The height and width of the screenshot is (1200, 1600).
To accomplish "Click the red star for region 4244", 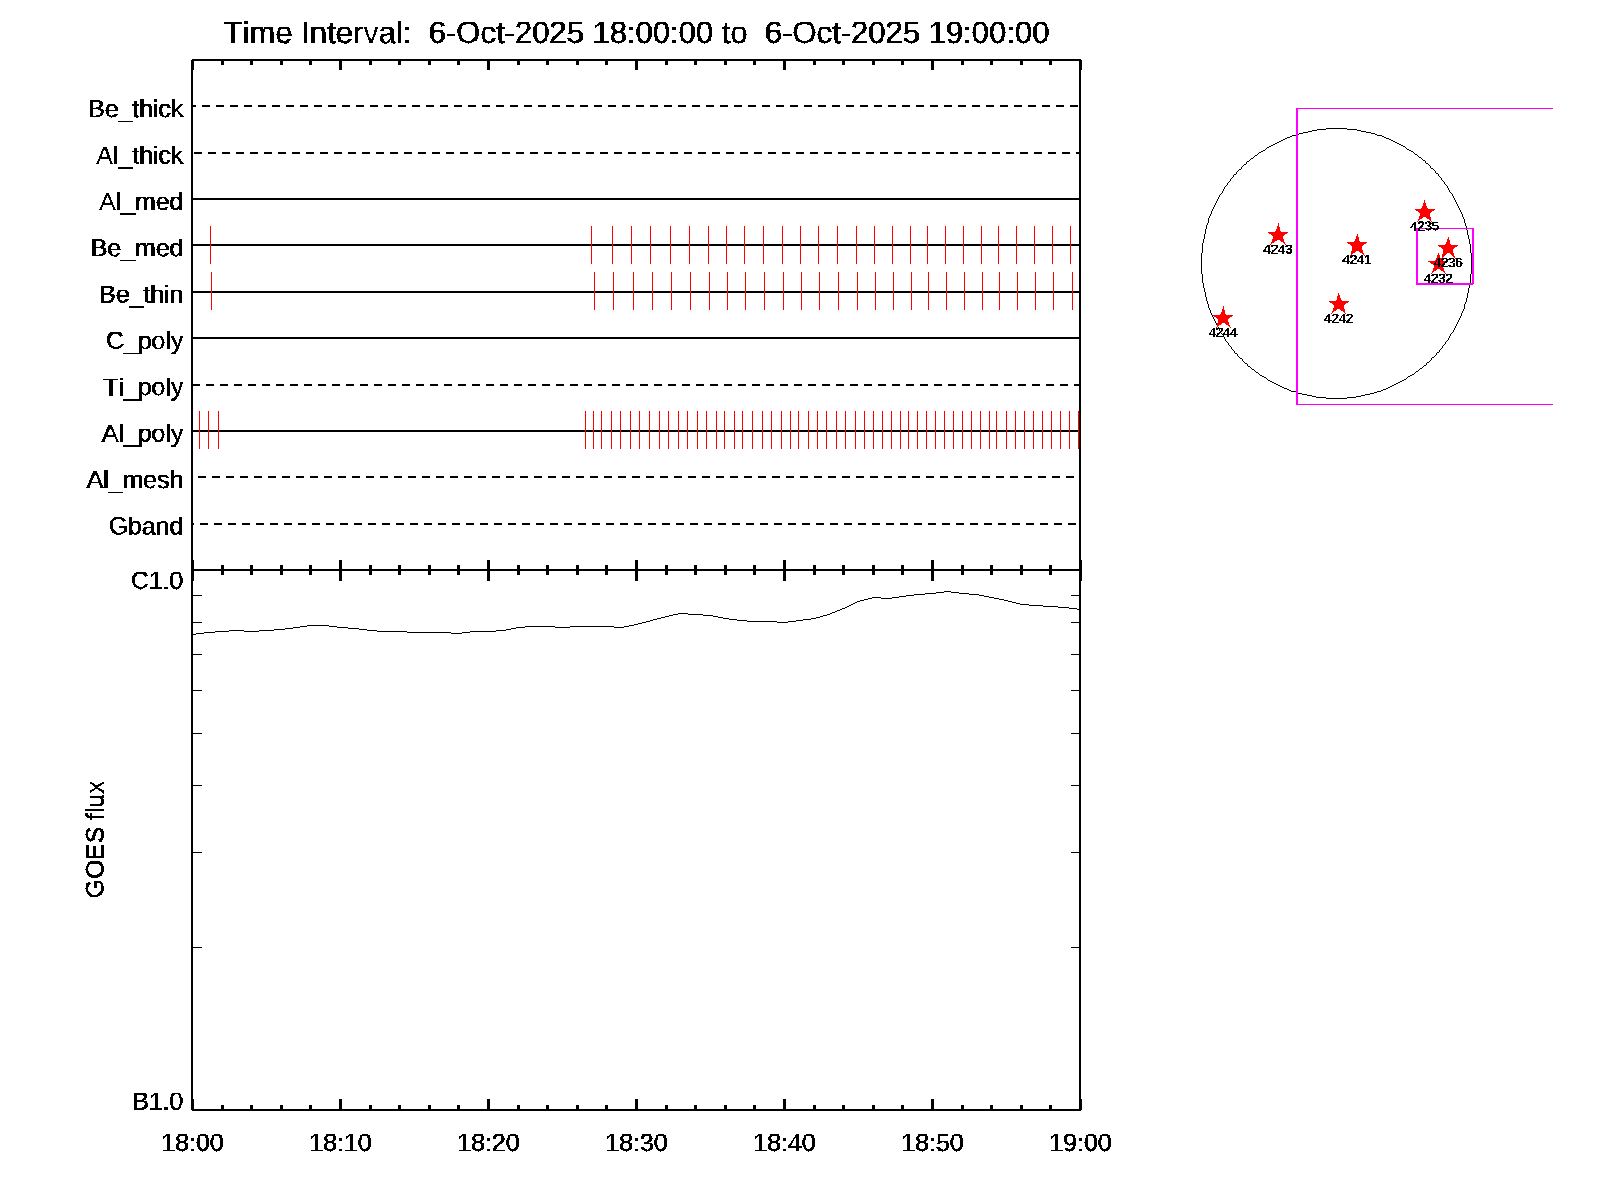I will pos(1222,319).
